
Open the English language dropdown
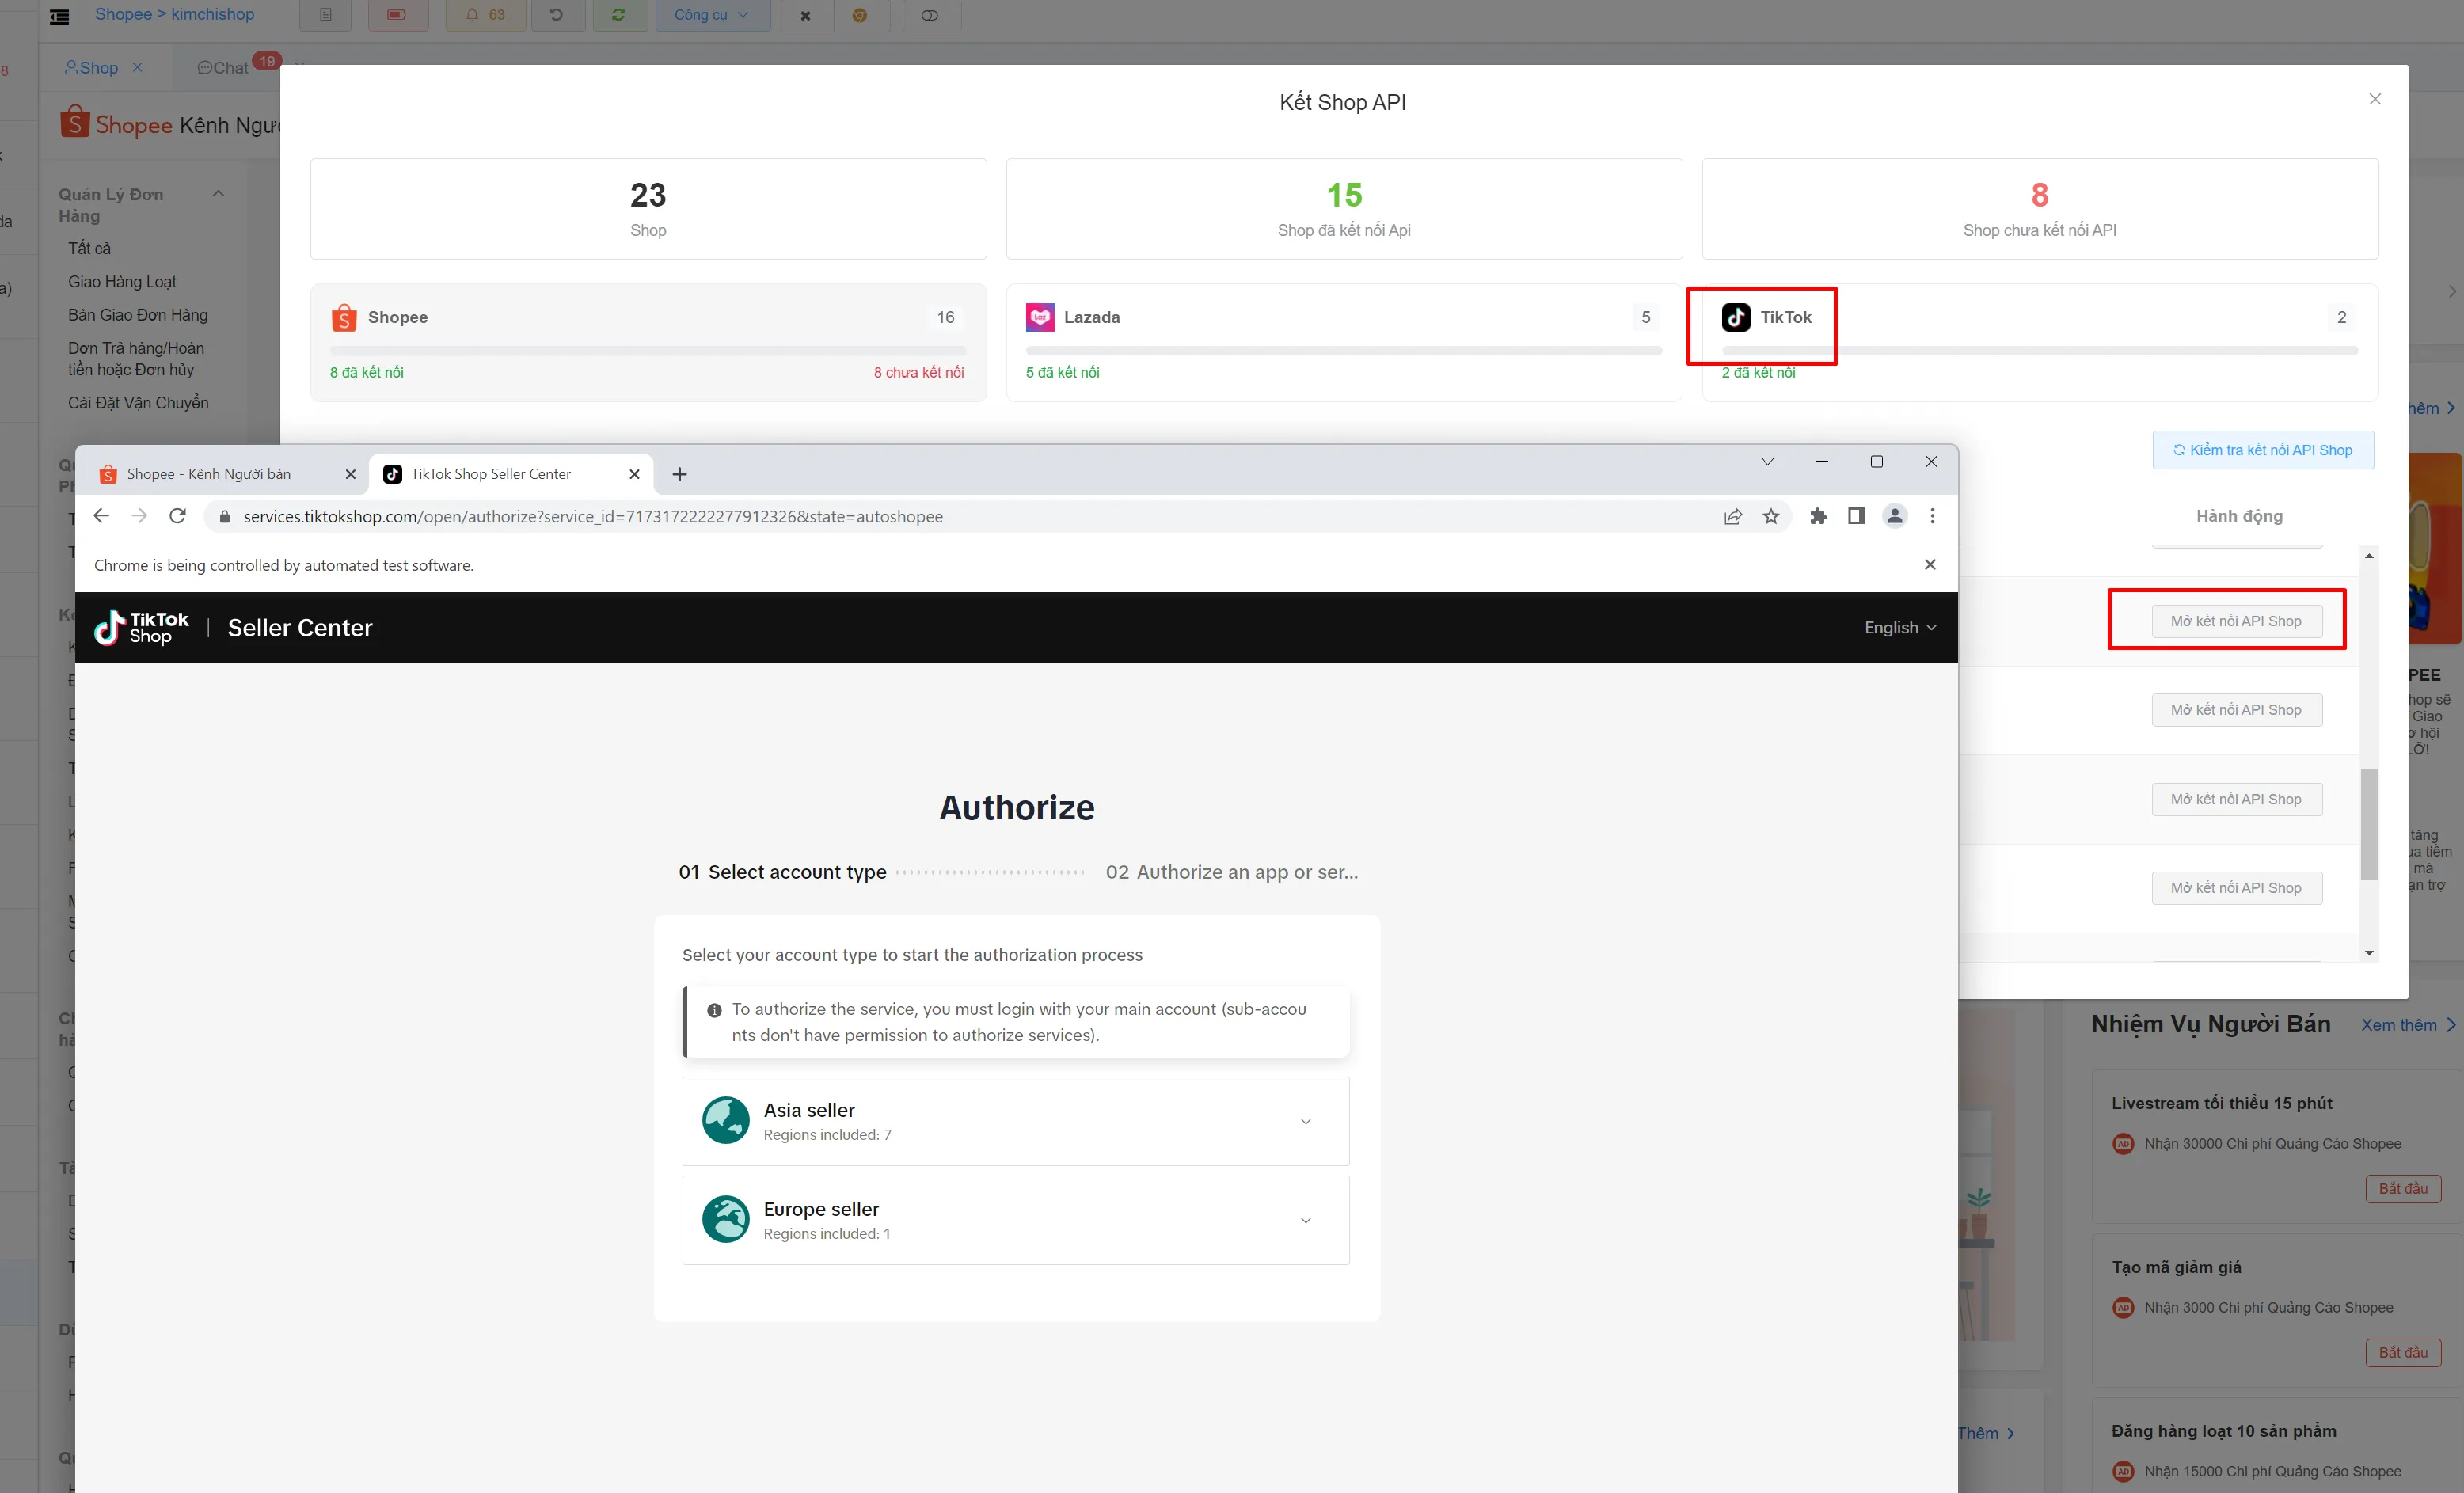[1900, 627]
